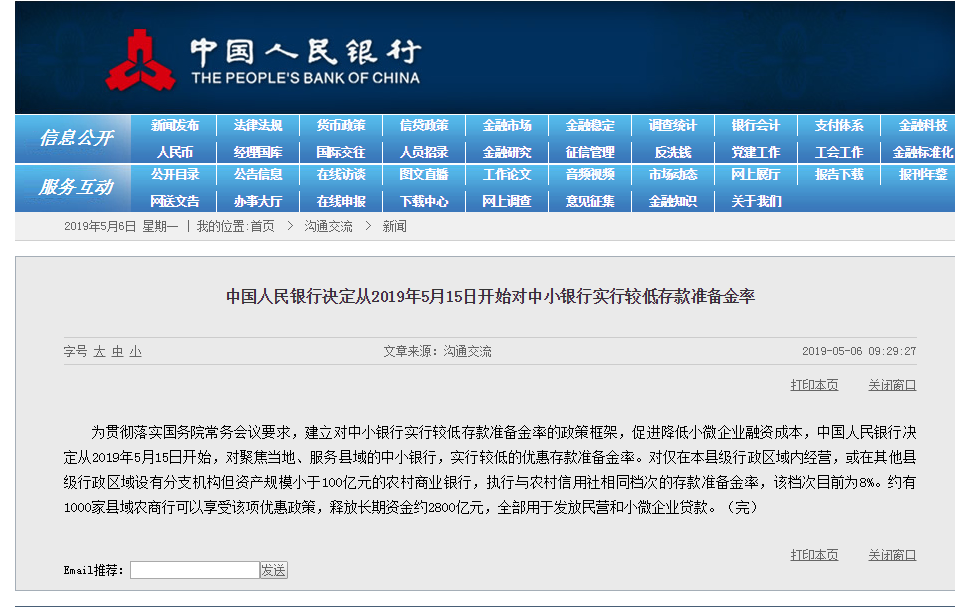Select 信贷政策 in the navigation bar
This screenshot has width=955, height=607.
(x=424, y=125)
